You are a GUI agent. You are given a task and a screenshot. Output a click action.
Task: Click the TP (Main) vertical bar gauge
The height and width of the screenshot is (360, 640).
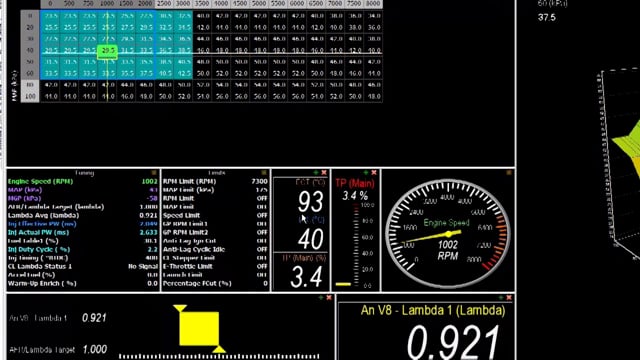click(x=356, y=245)
